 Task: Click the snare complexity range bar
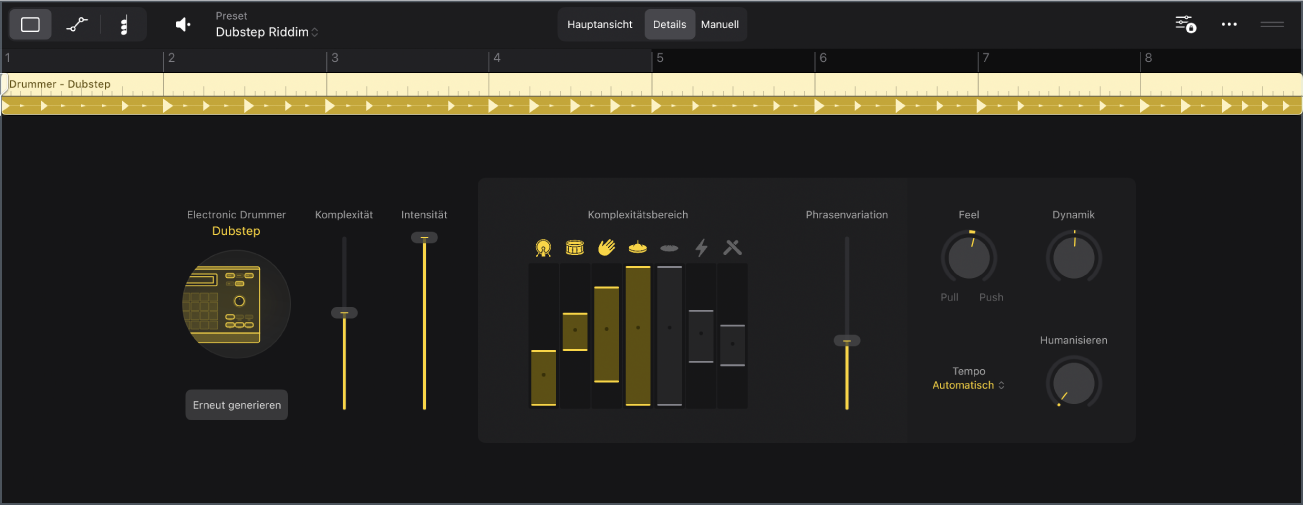[x=575, y=331]
